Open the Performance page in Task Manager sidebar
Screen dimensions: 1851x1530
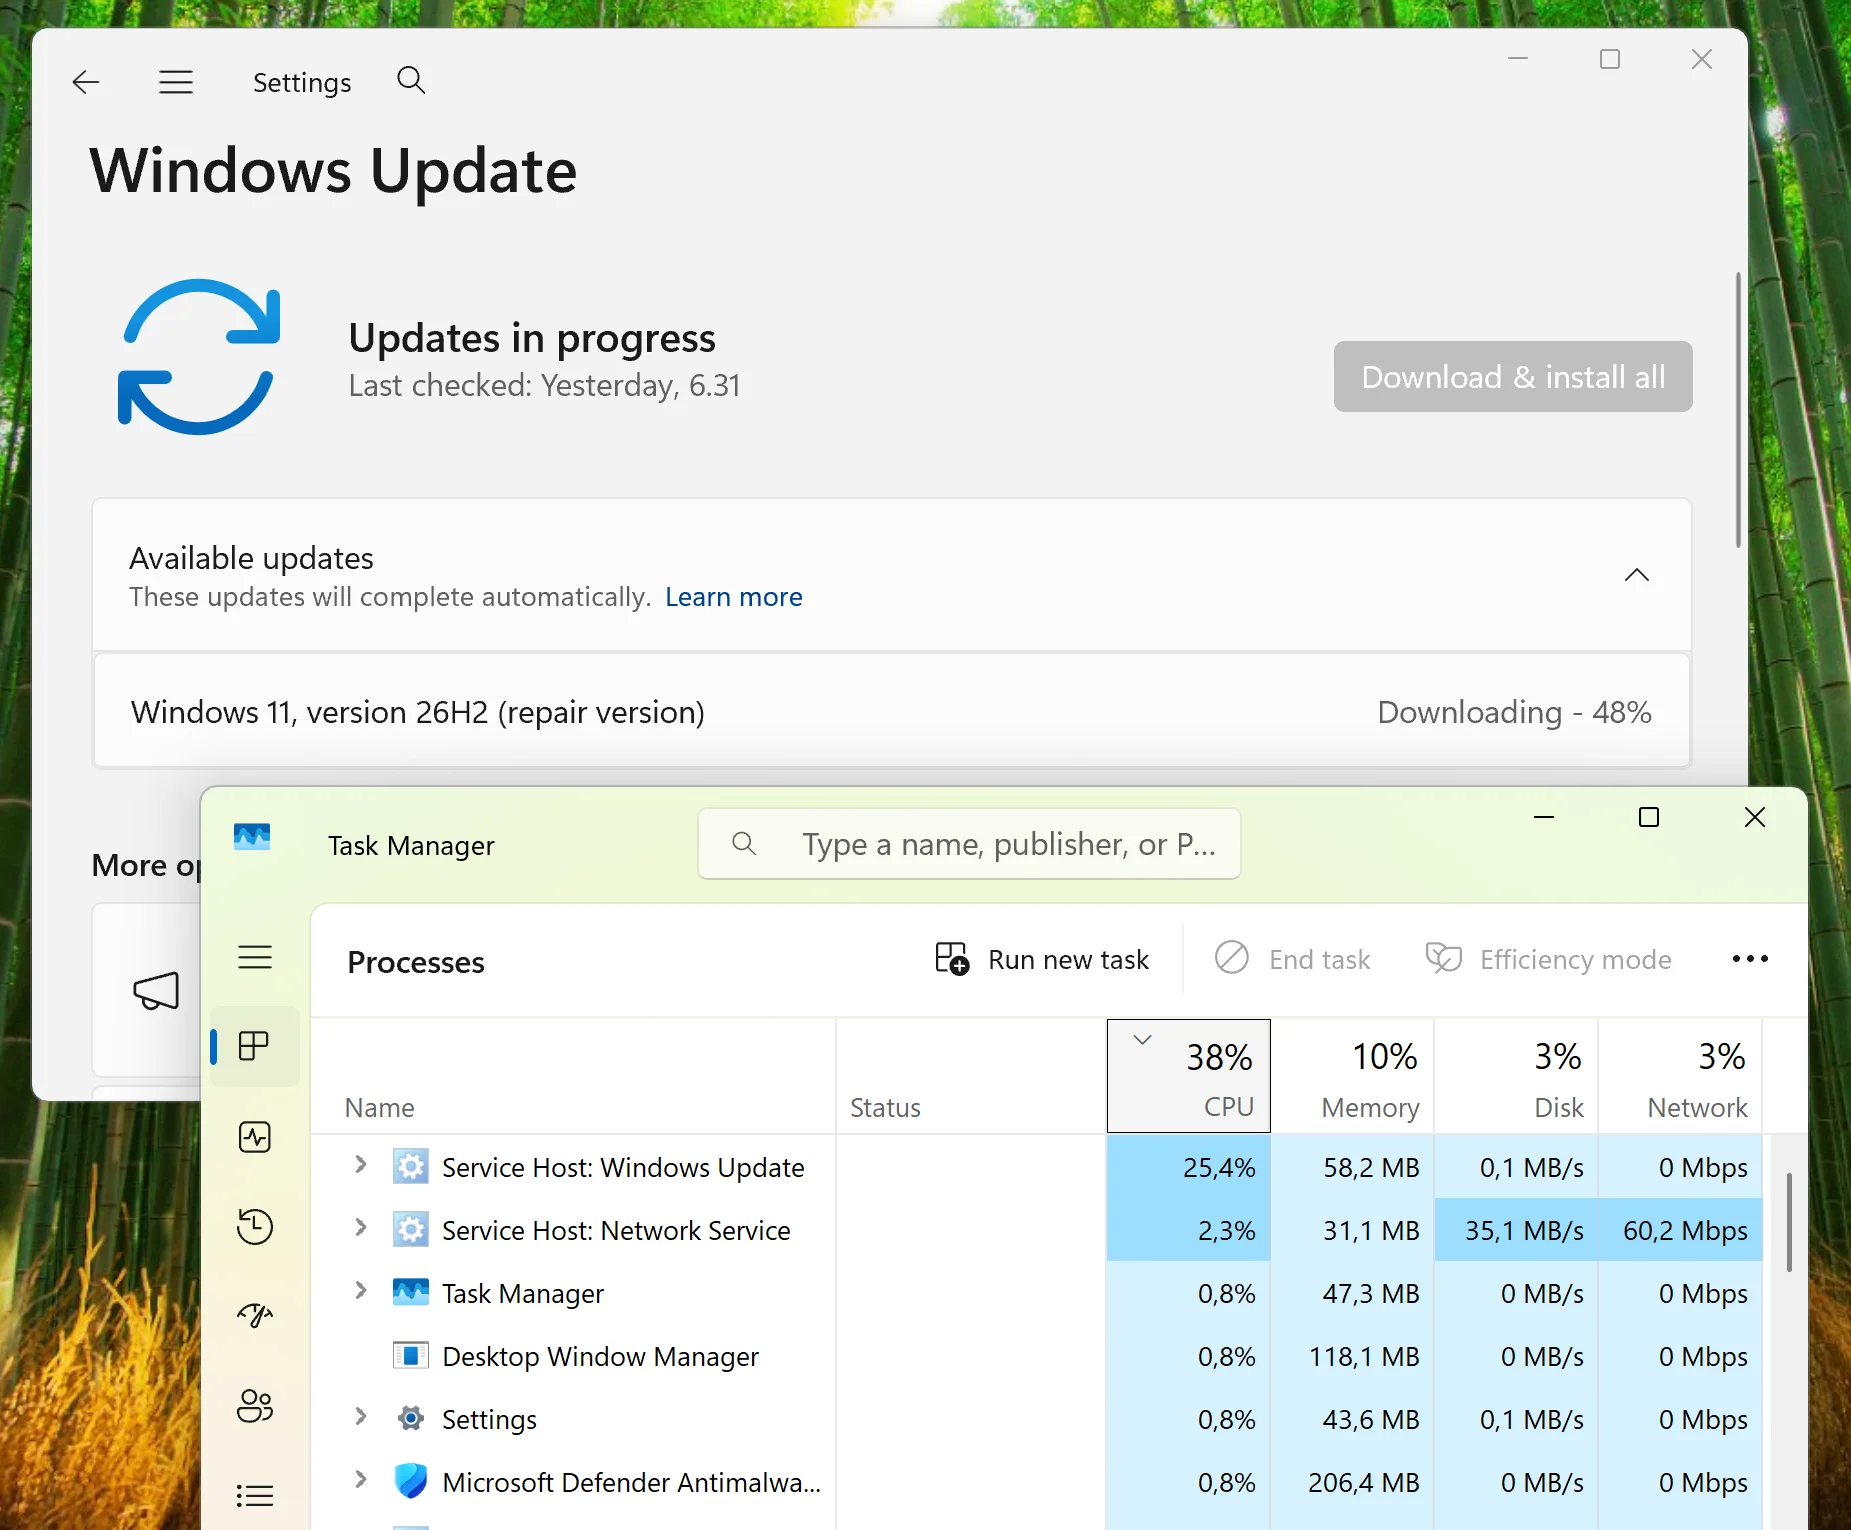(x=255, y=1137)
